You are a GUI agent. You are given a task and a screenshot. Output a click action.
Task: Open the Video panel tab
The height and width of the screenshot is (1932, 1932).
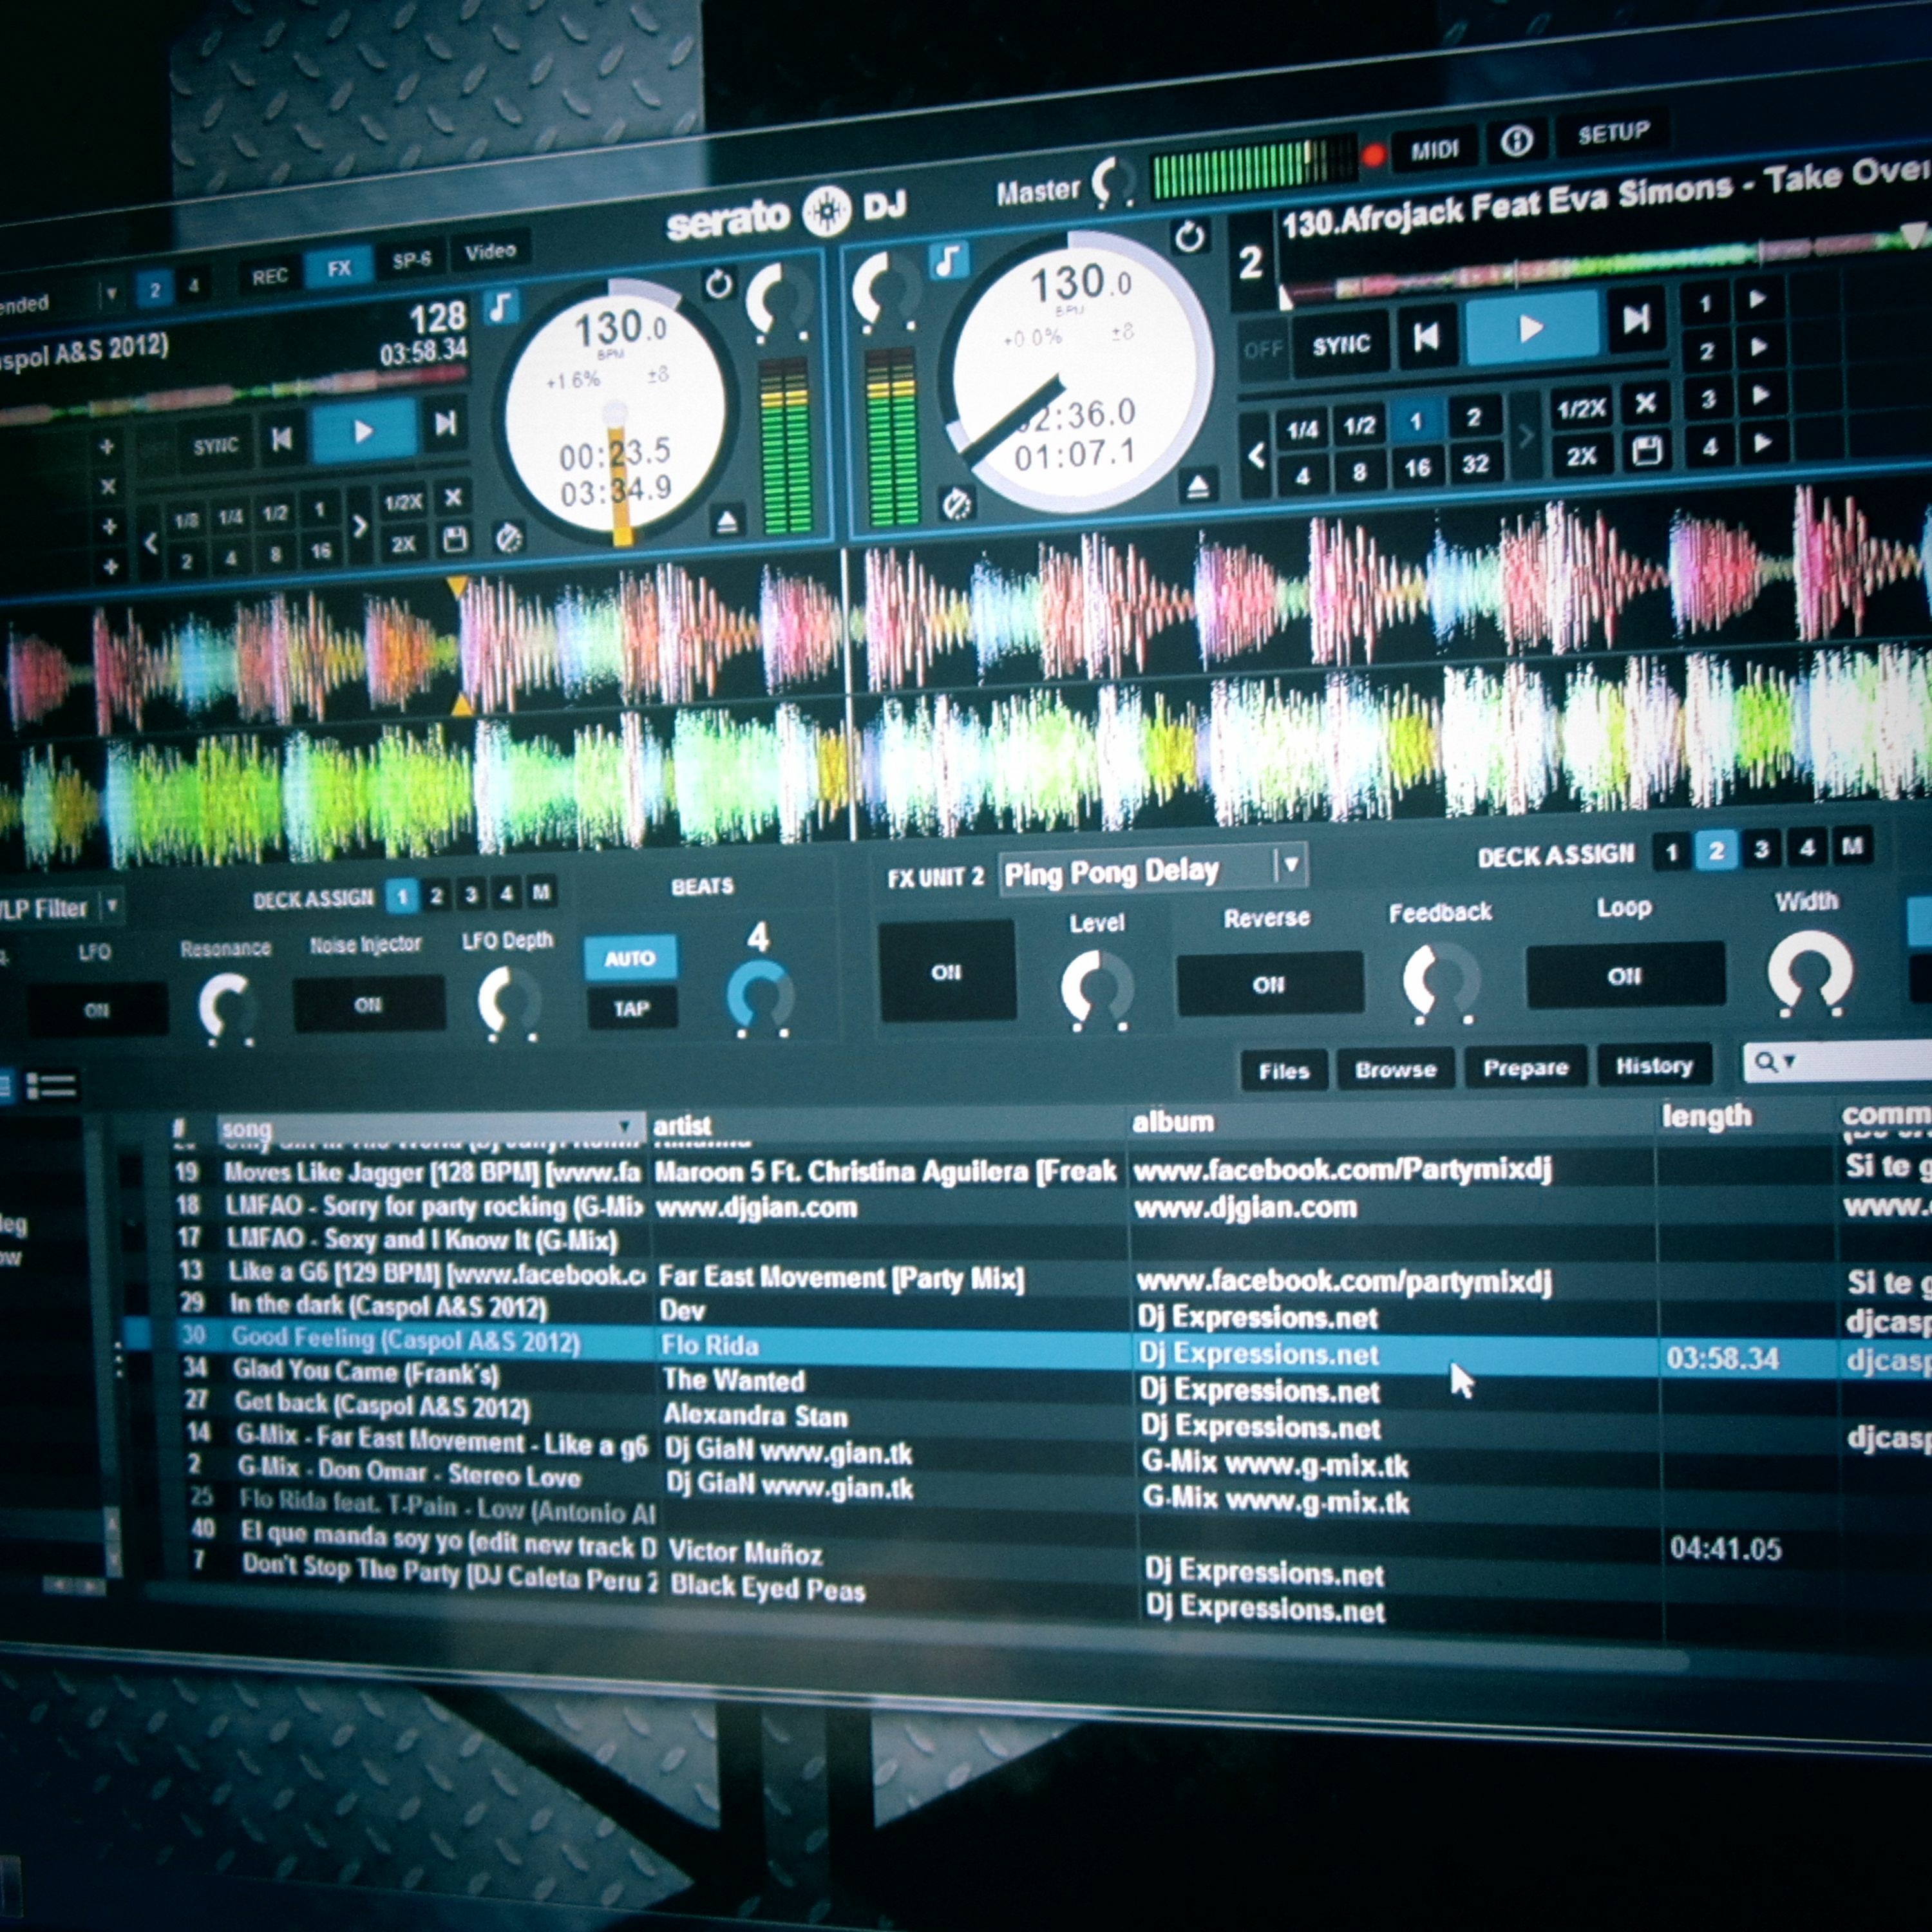(x=490, y=251)
